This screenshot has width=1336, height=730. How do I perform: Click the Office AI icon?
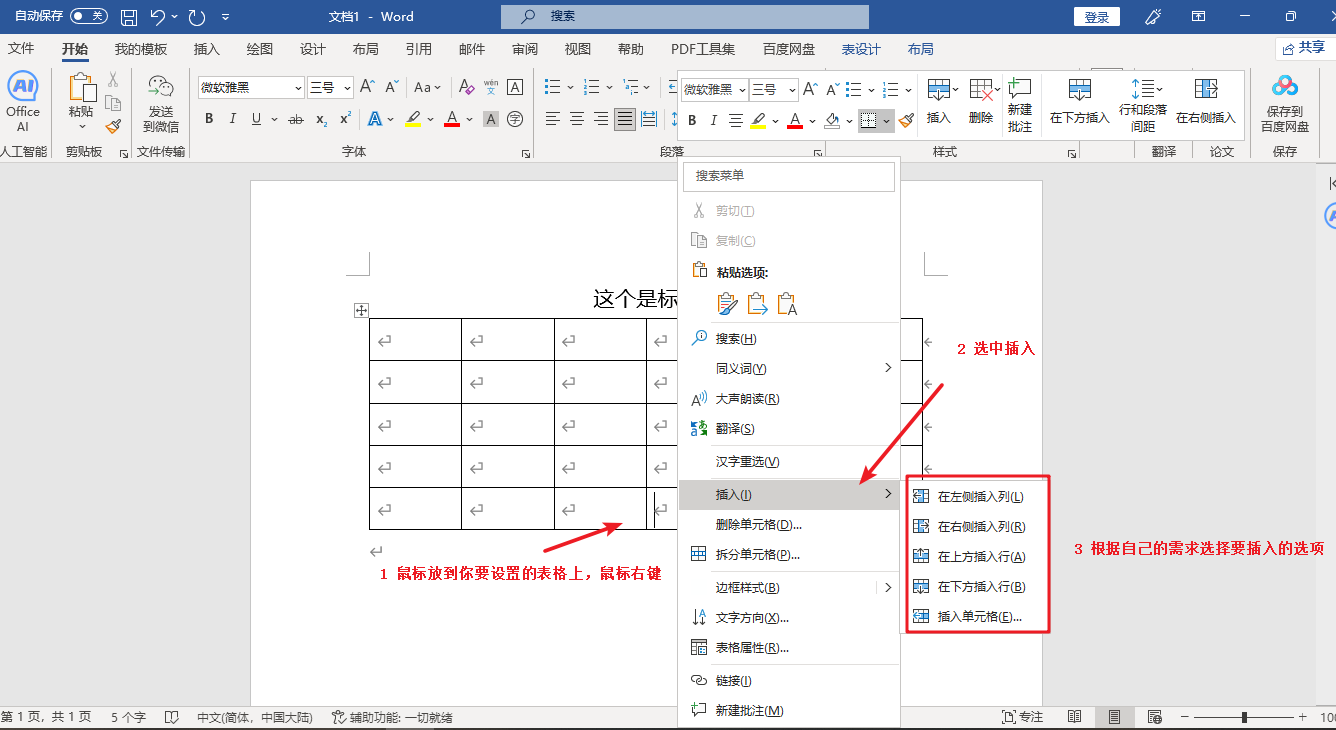pos(22,88)
